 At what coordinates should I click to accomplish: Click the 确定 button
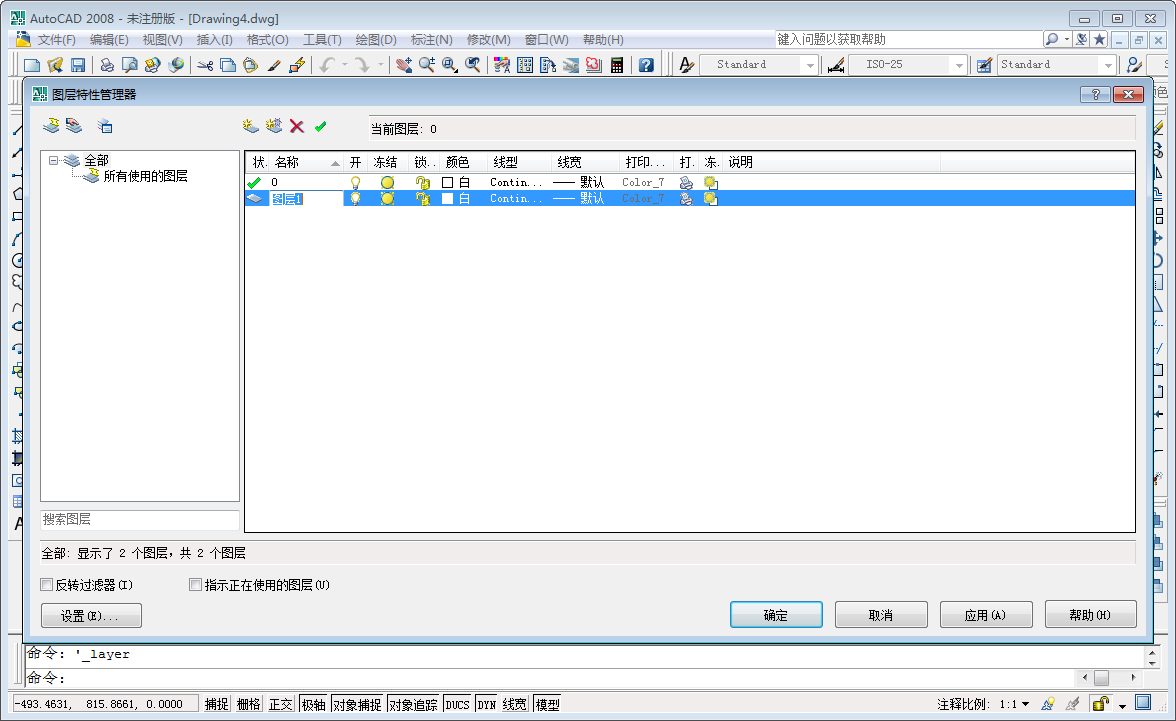(776, 614)
